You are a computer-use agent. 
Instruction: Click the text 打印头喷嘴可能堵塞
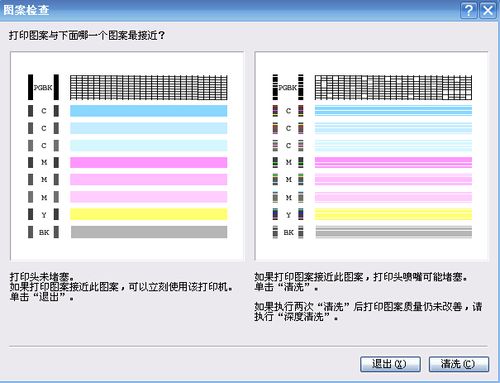pos(420,277)
